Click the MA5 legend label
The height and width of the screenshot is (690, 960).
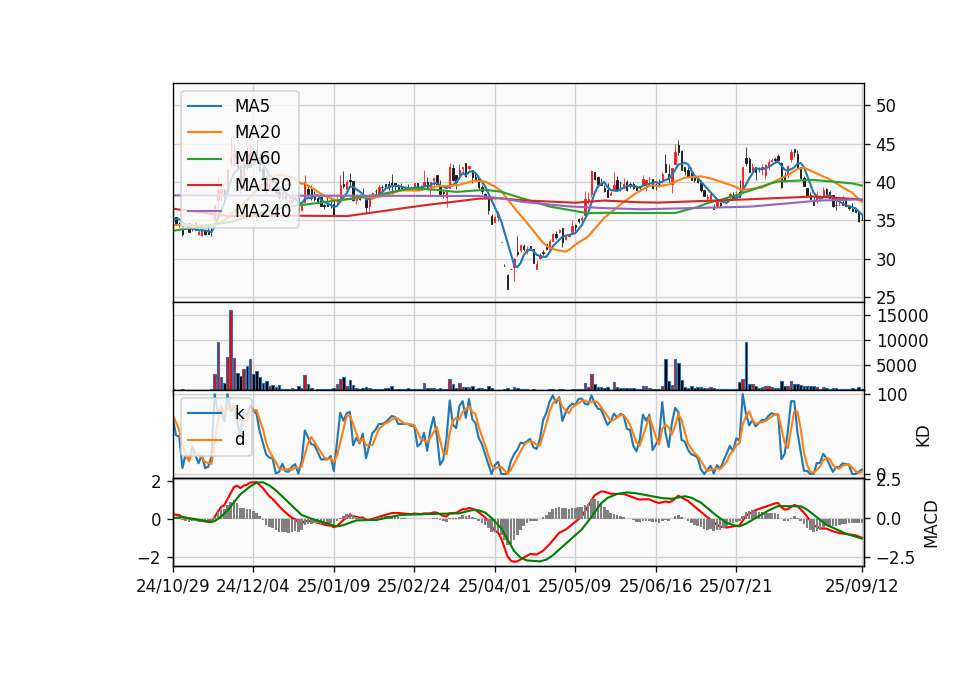(x=252, y=106)
